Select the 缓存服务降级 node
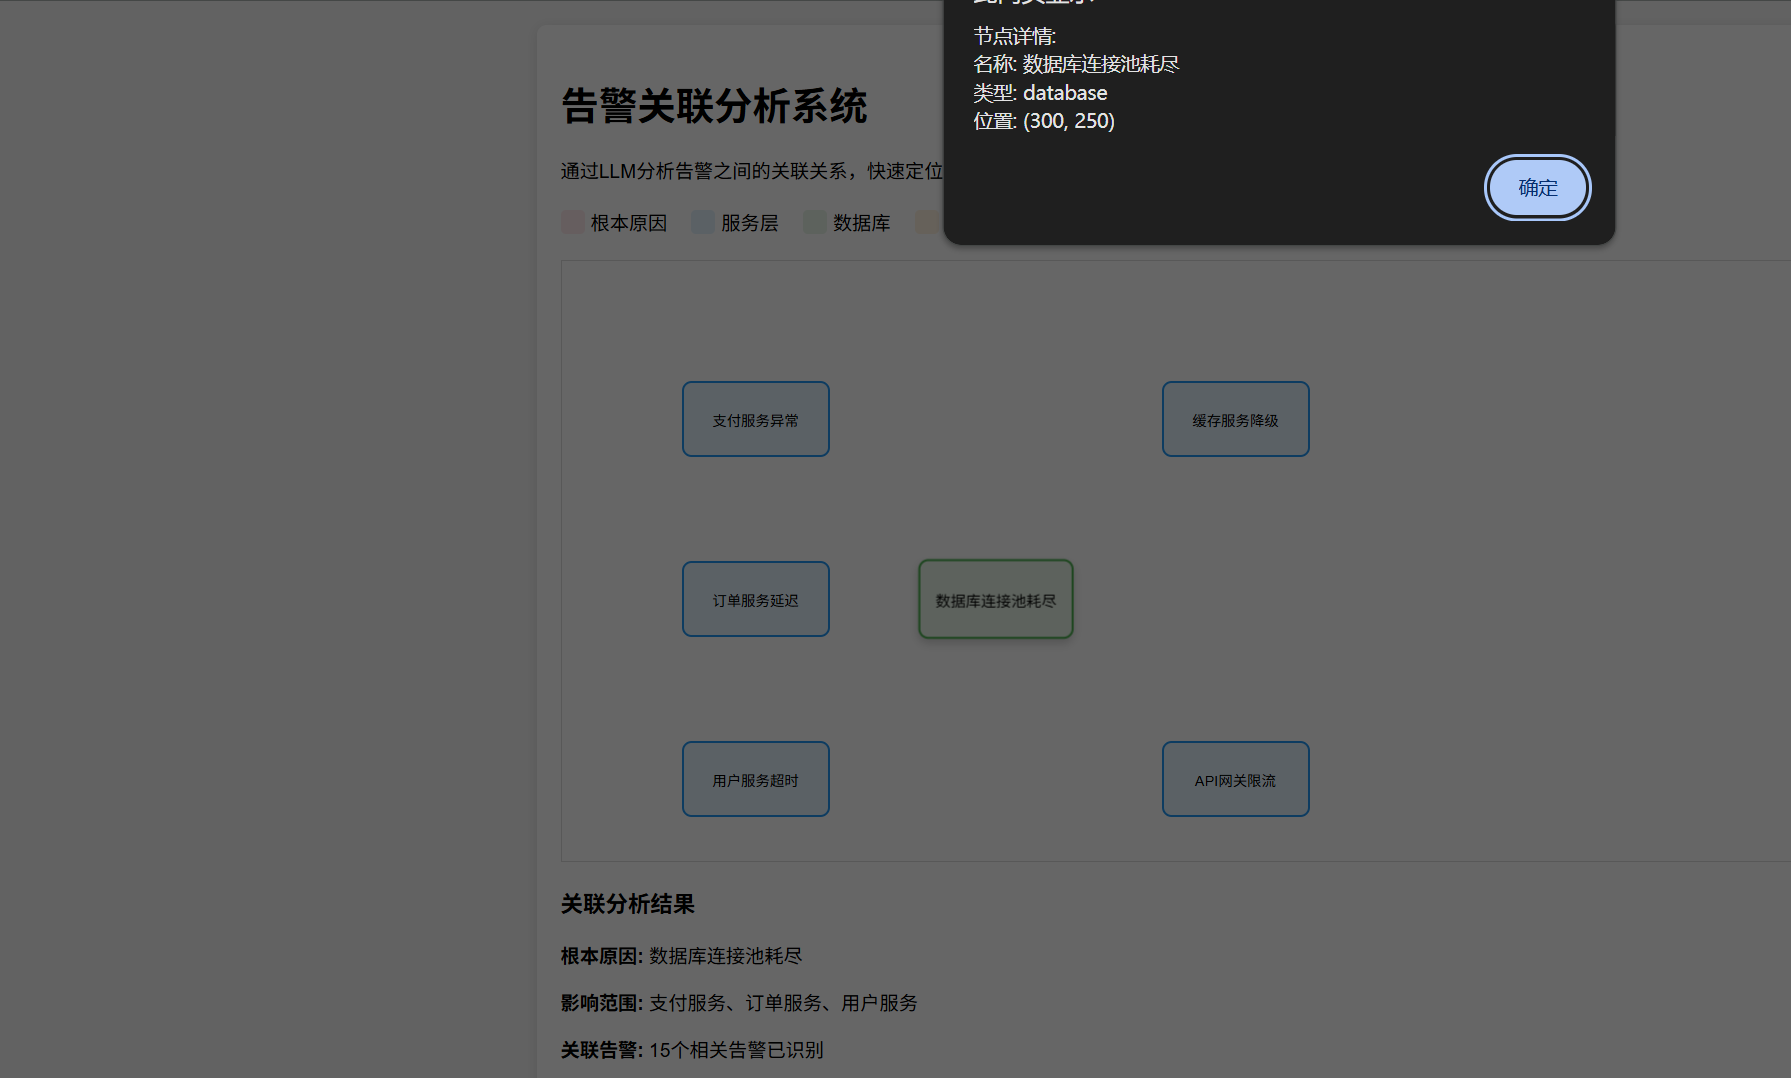1791x1078 pixels. (1235, 419)
